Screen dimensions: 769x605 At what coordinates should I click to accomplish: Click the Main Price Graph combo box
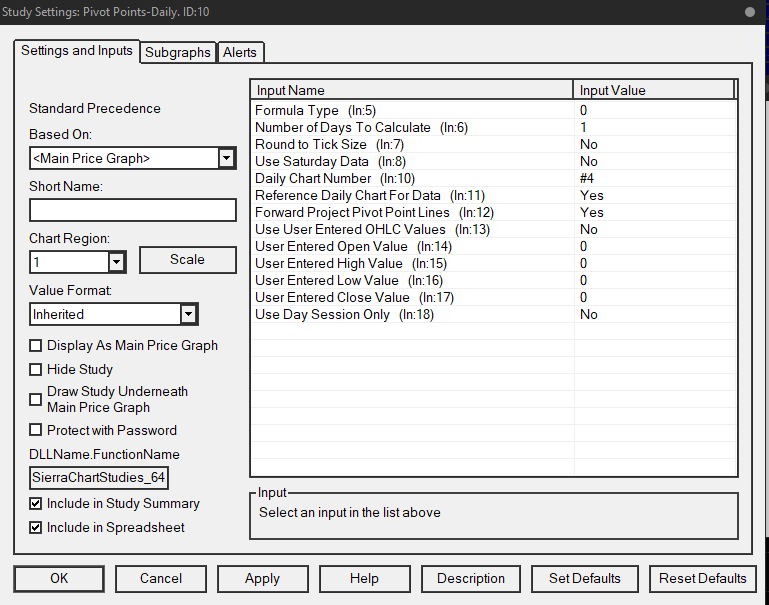[x=133, y=158]
